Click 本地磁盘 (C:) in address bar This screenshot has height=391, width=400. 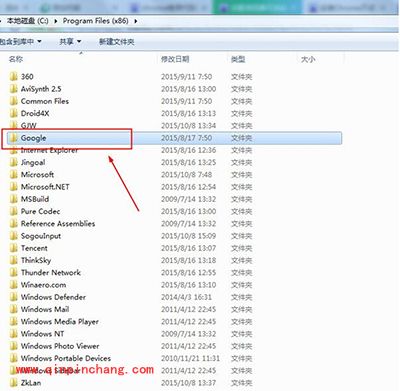[x=28, y=21]
